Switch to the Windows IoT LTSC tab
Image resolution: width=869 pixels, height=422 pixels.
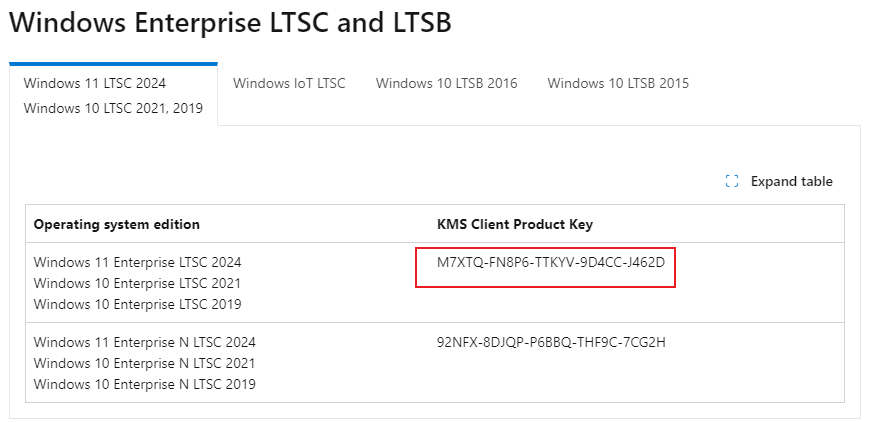coord(289,83)
